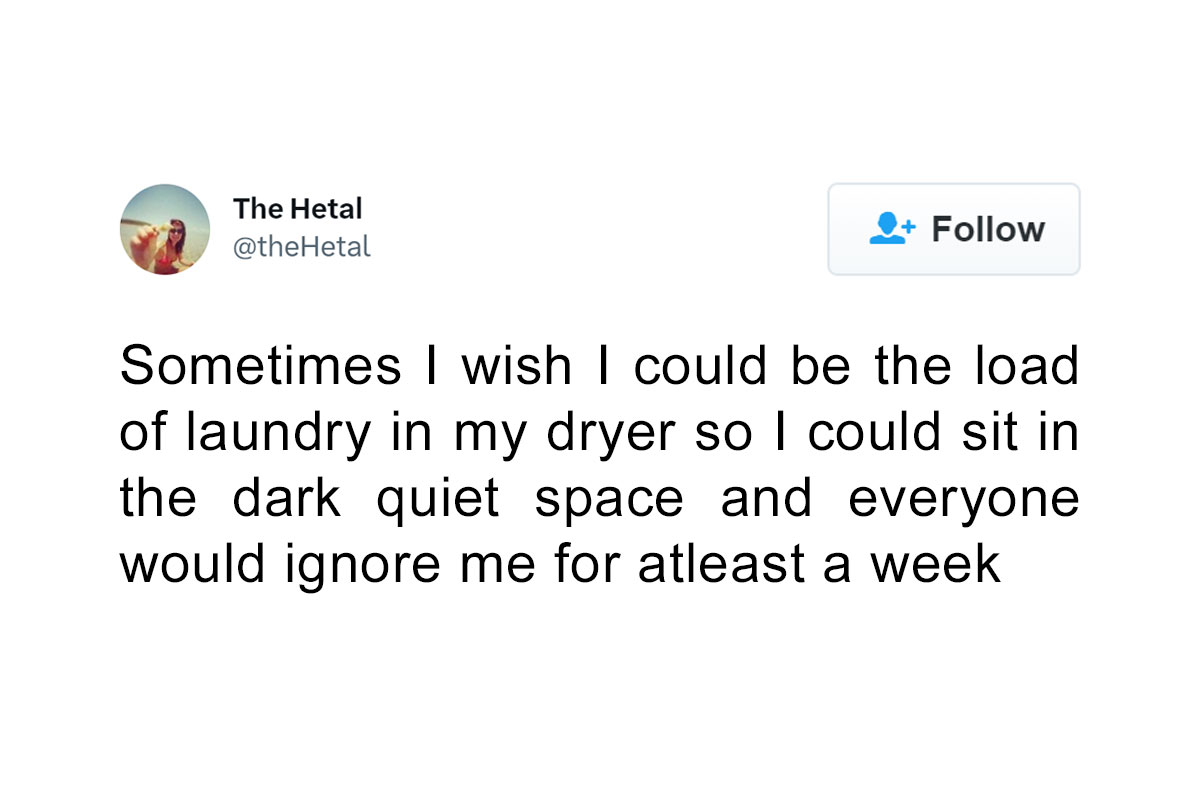Follow the @theHetal account
Viewport: 1200px width, 800px height.
click(x=954, y=229)
